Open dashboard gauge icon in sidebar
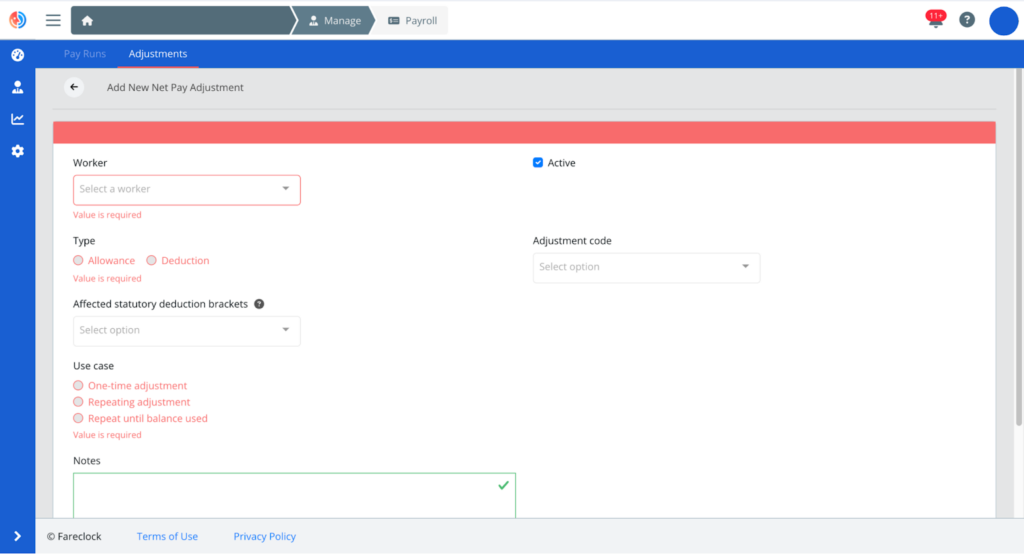Screen dimensions: 1024x554 tap(18, 55)
